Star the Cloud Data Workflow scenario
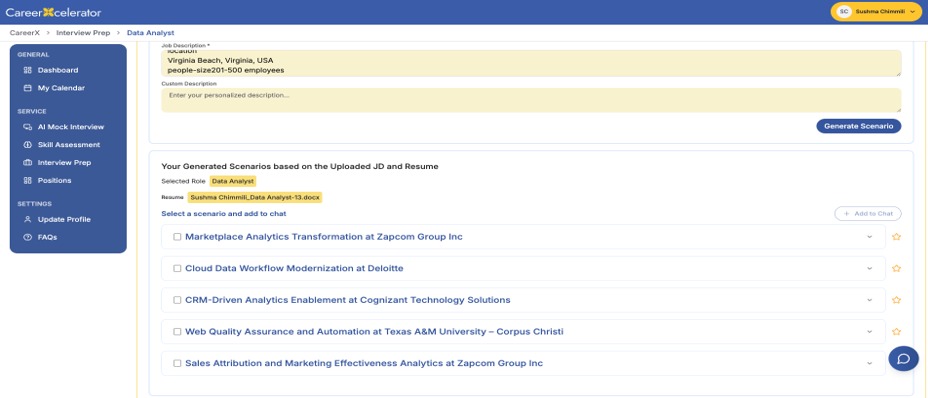Viewport: 928px width, 398px height. [896, 268]
